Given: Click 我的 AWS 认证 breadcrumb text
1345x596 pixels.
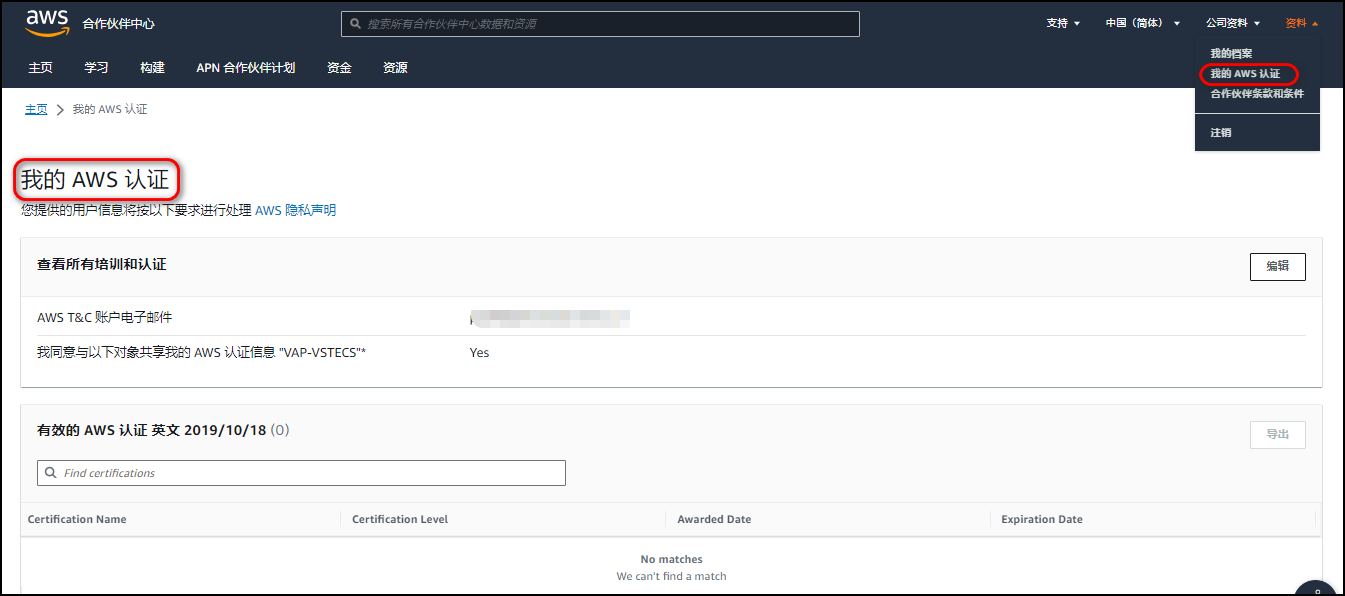Looking at the screenshot, I should (x=110, y=109).
